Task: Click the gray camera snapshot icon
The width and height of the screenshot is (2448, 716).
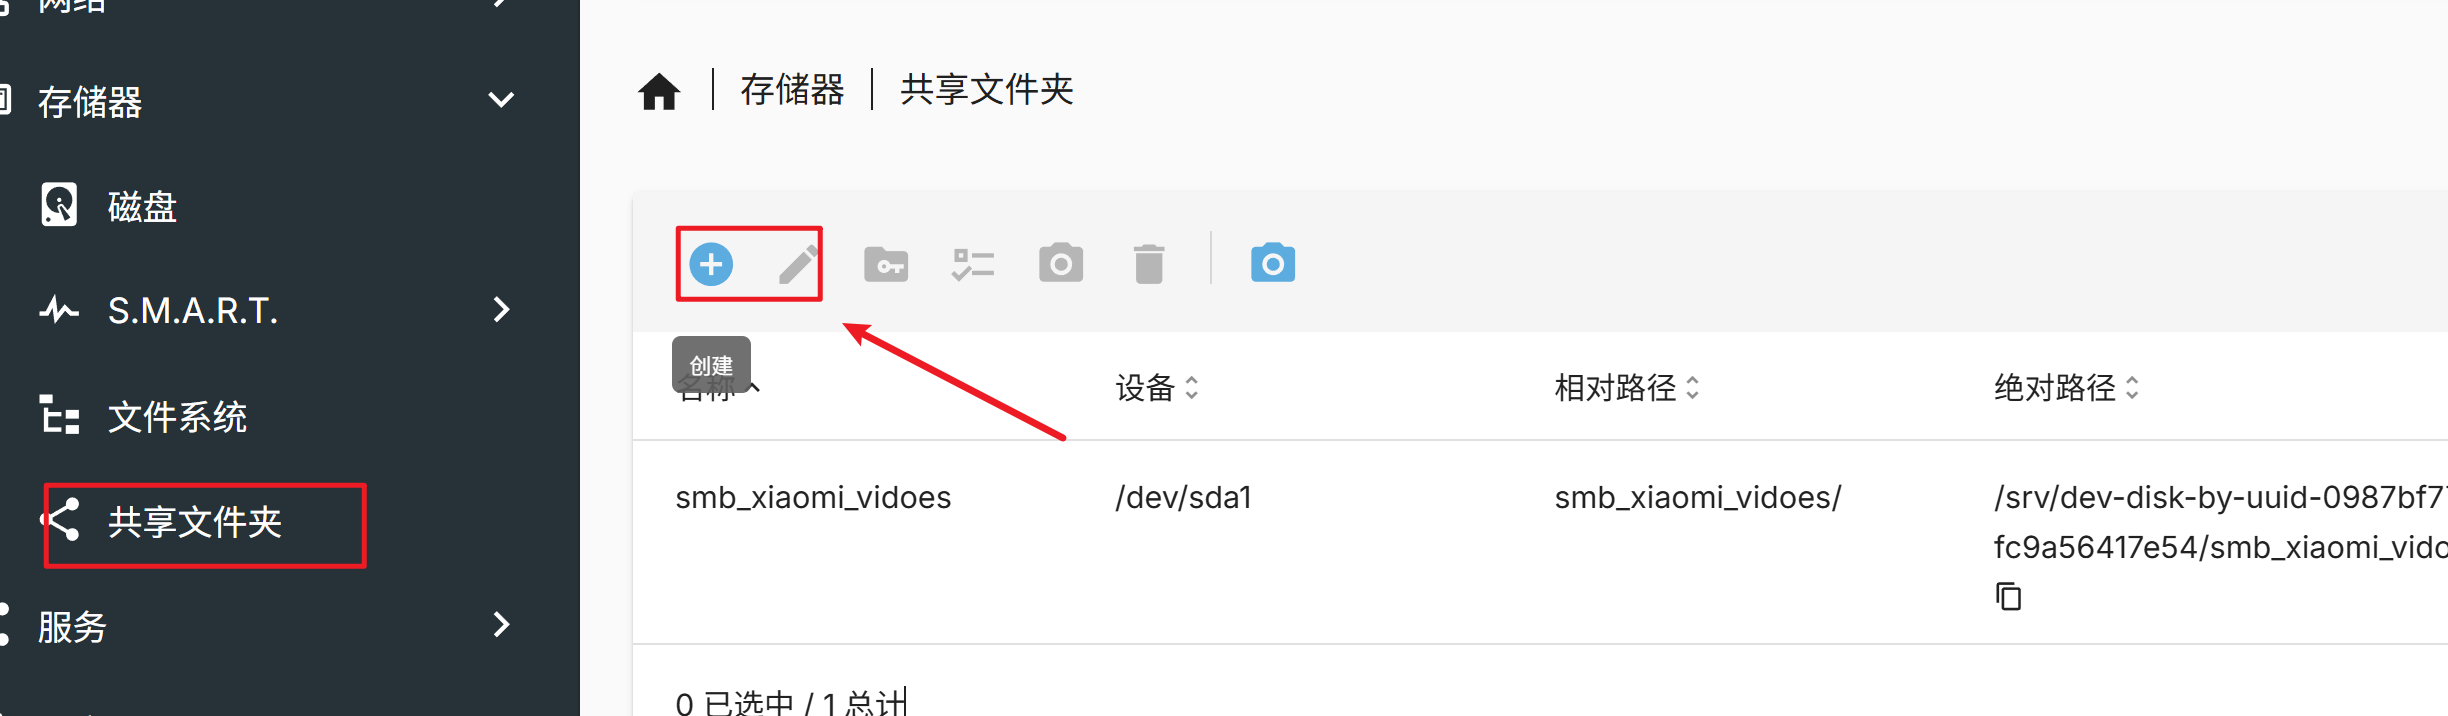Action: (x=1061, y=263)
